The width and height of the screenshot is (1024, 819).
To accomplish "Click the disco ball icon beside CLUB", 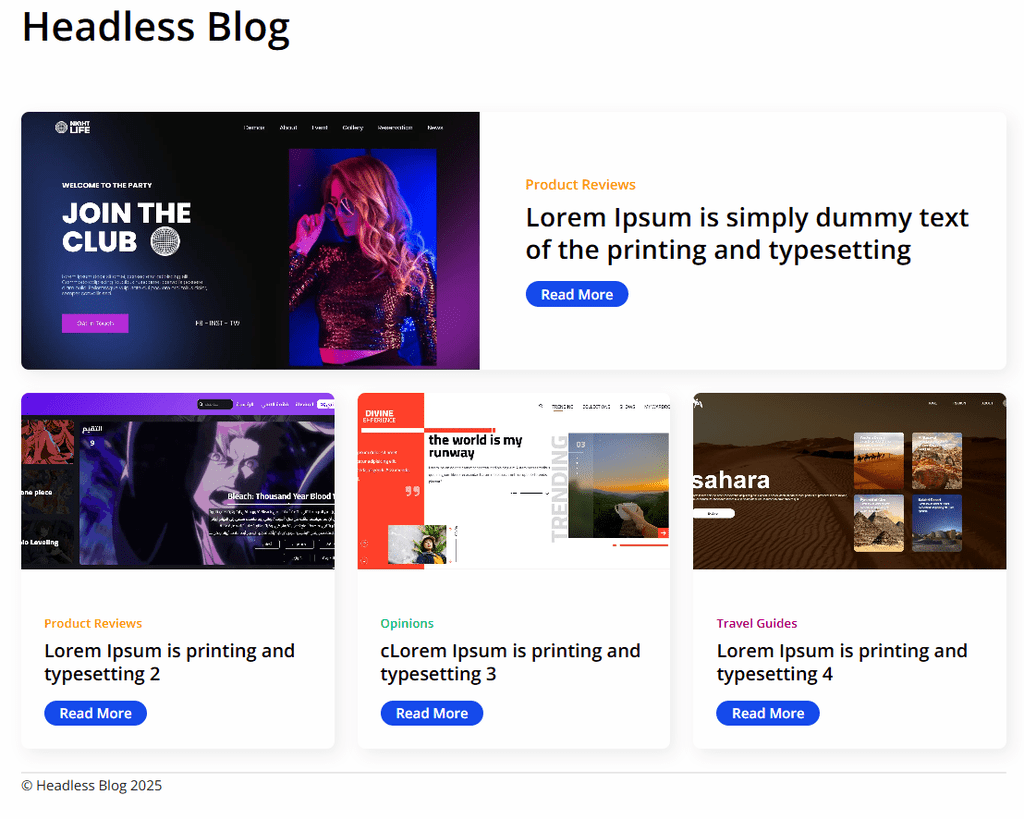I will [165, 242].
